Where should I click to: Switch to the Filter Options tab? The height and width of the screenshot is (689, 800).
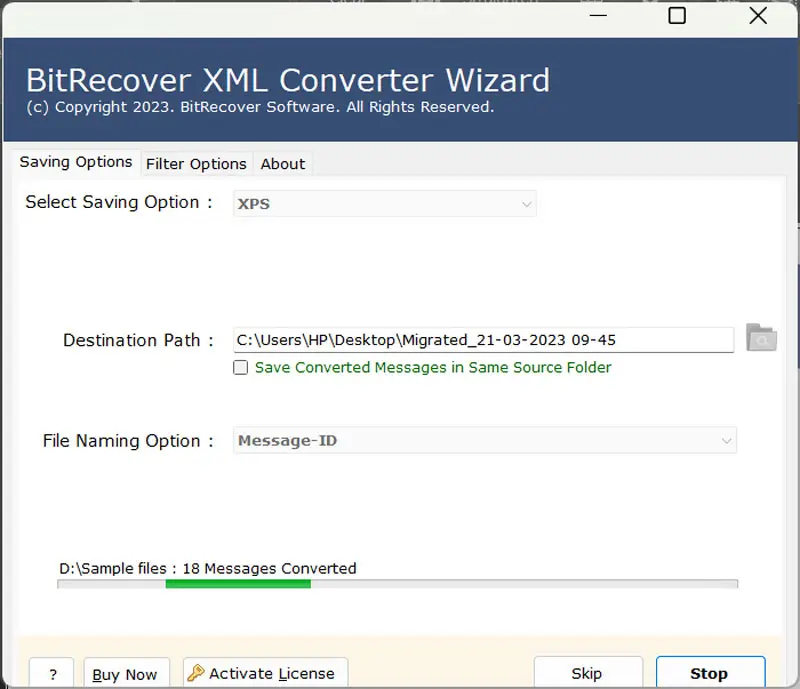pos(196,164)
